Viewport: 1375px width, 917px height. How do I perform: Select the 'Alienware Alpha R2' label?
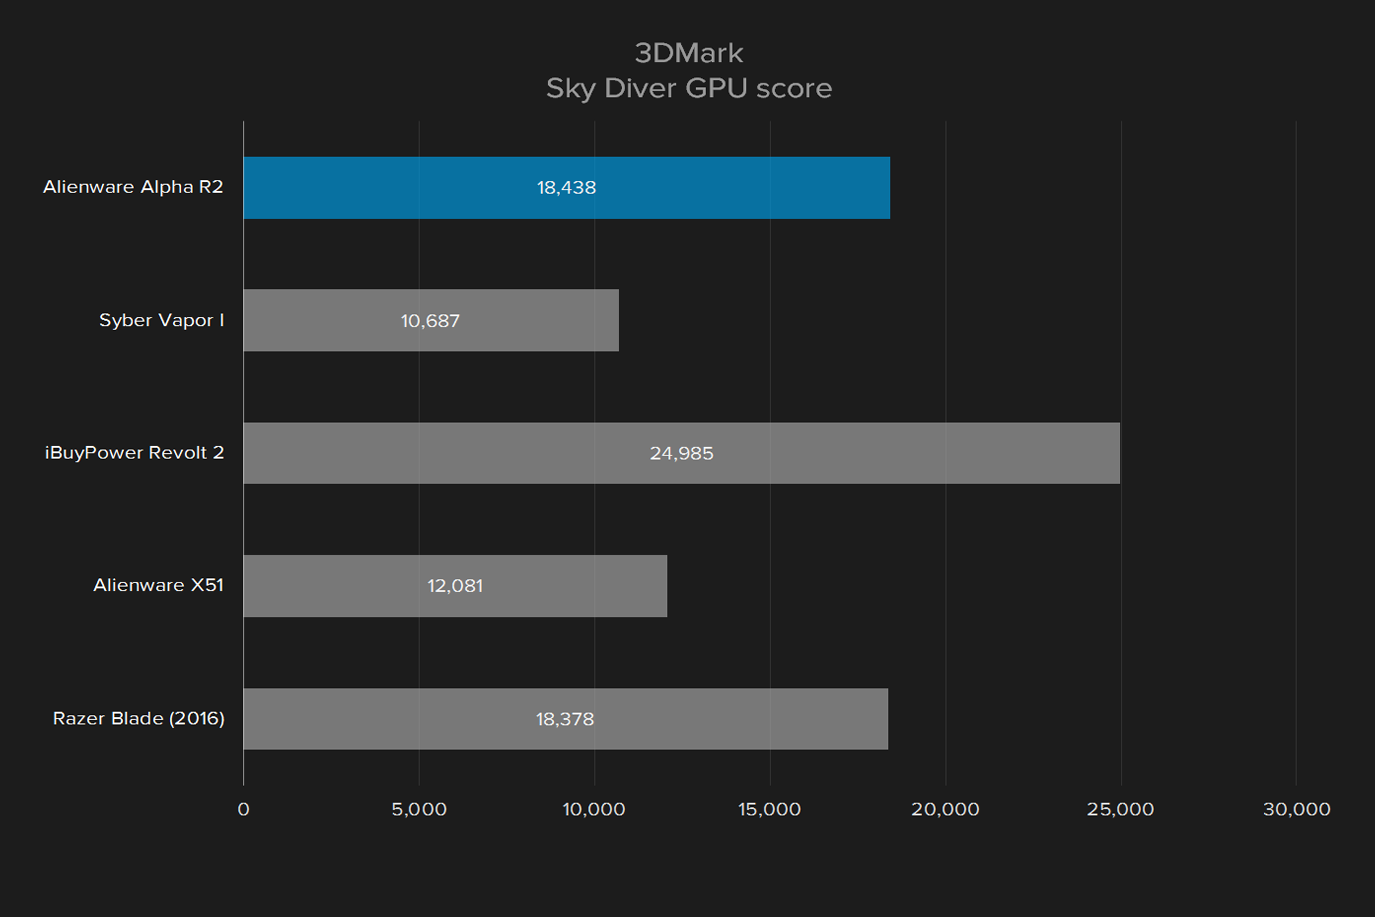(133, 187)
